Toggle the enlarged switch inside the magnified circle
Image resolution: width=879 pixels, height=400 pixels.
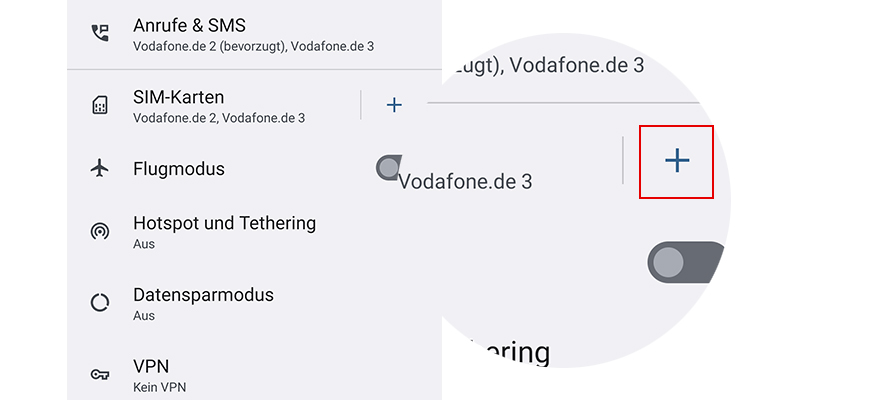(x=686, y=263)
